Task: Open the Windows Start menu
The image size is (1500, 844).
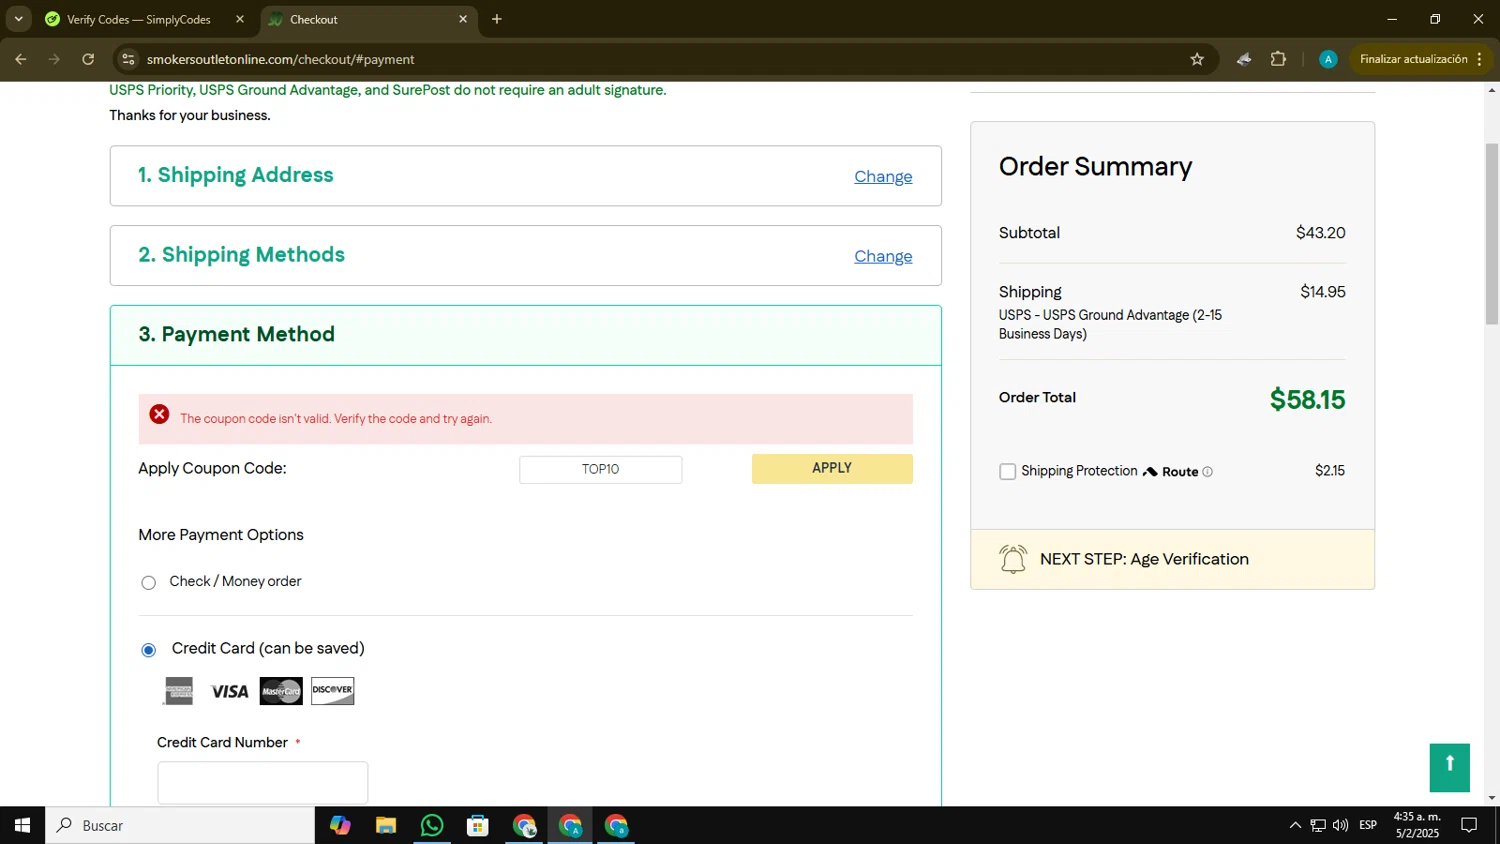Action: [22, 825]
